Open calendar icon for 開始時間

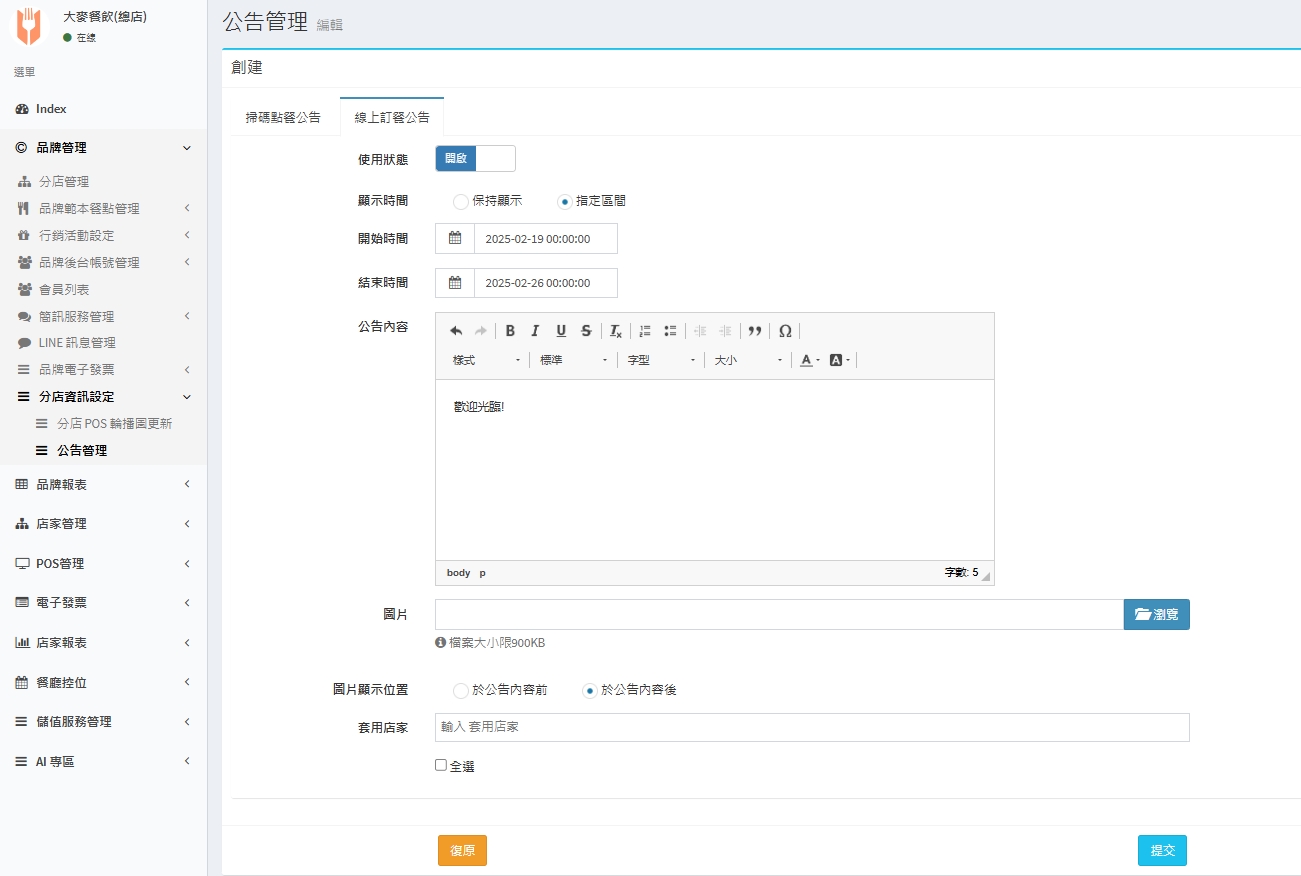coord(455,239)
